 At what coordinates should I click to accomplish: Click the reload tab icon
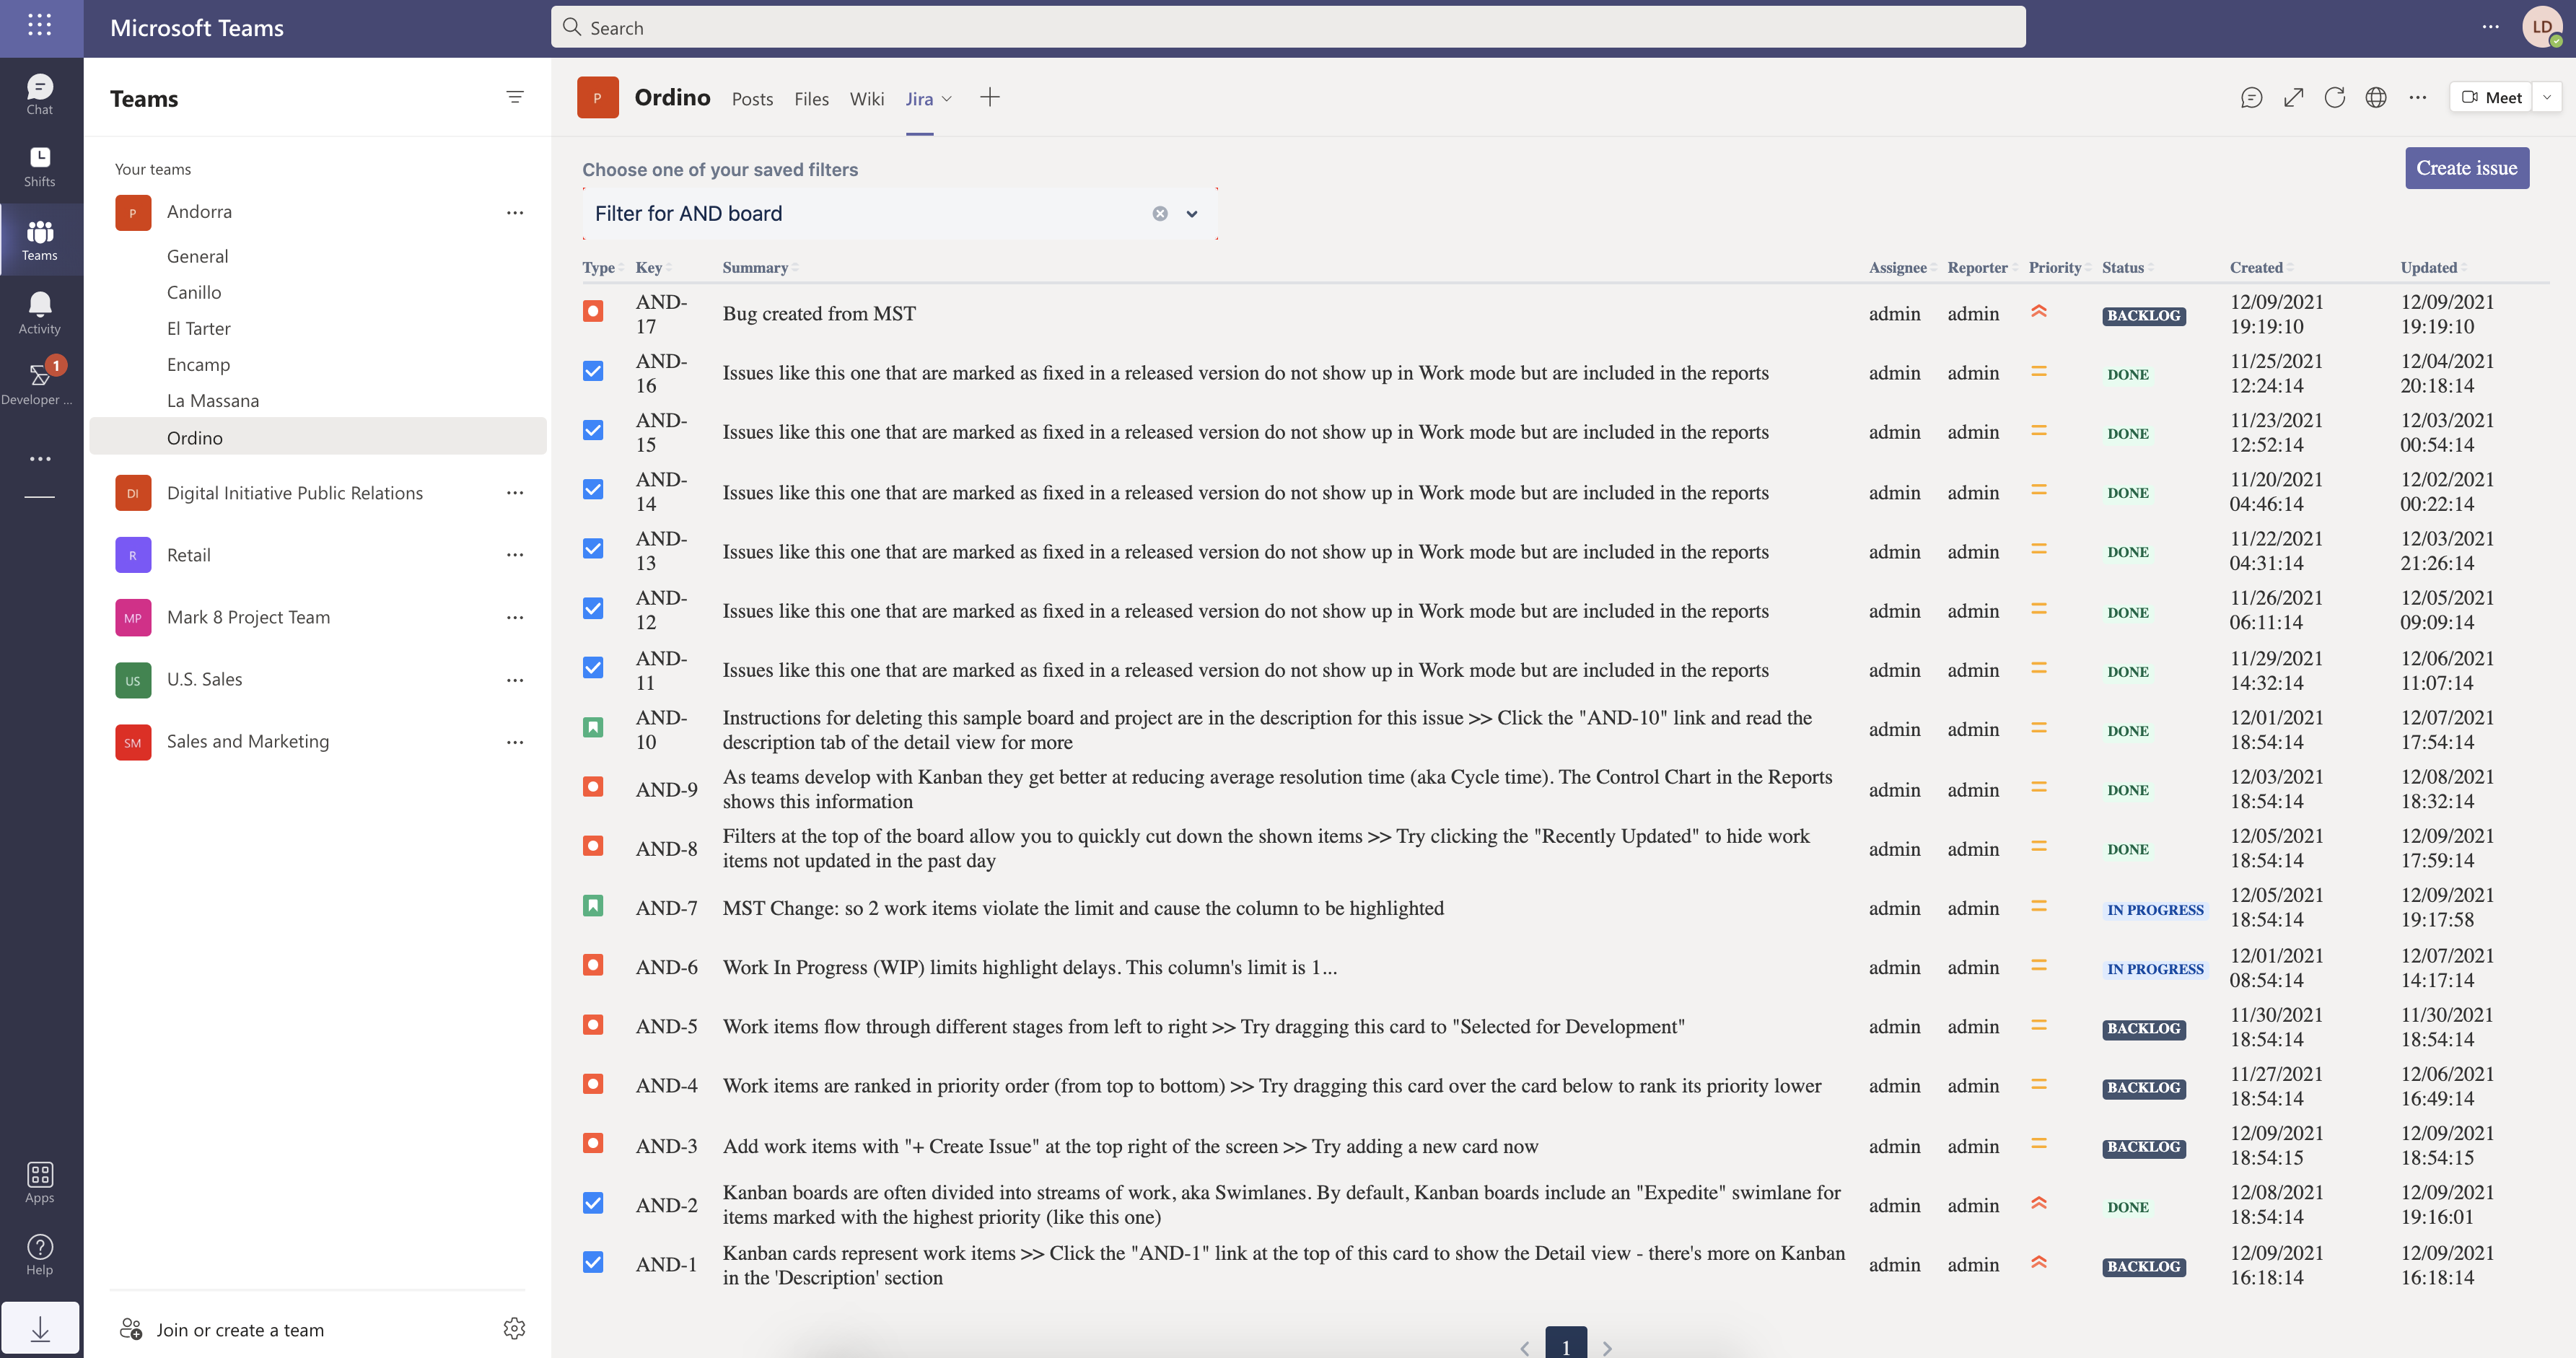coord(2334,97)
